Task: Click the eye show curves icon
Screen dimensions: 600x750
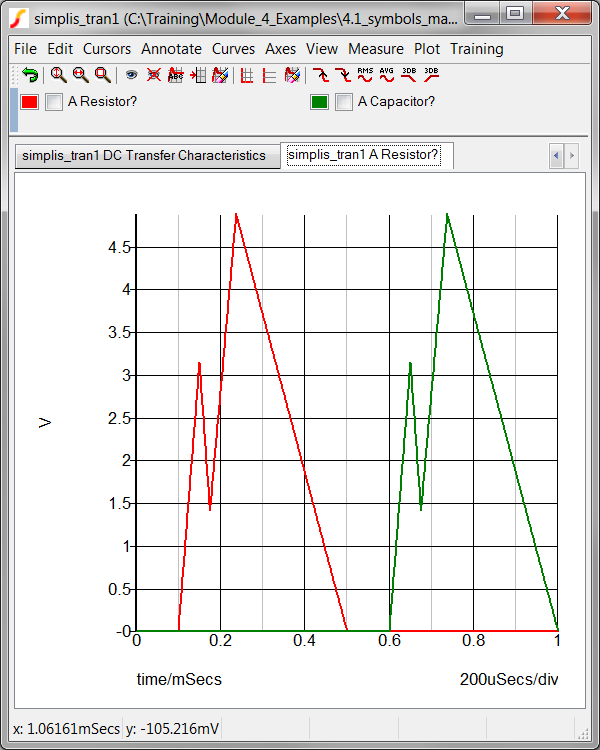Action: 131,75
